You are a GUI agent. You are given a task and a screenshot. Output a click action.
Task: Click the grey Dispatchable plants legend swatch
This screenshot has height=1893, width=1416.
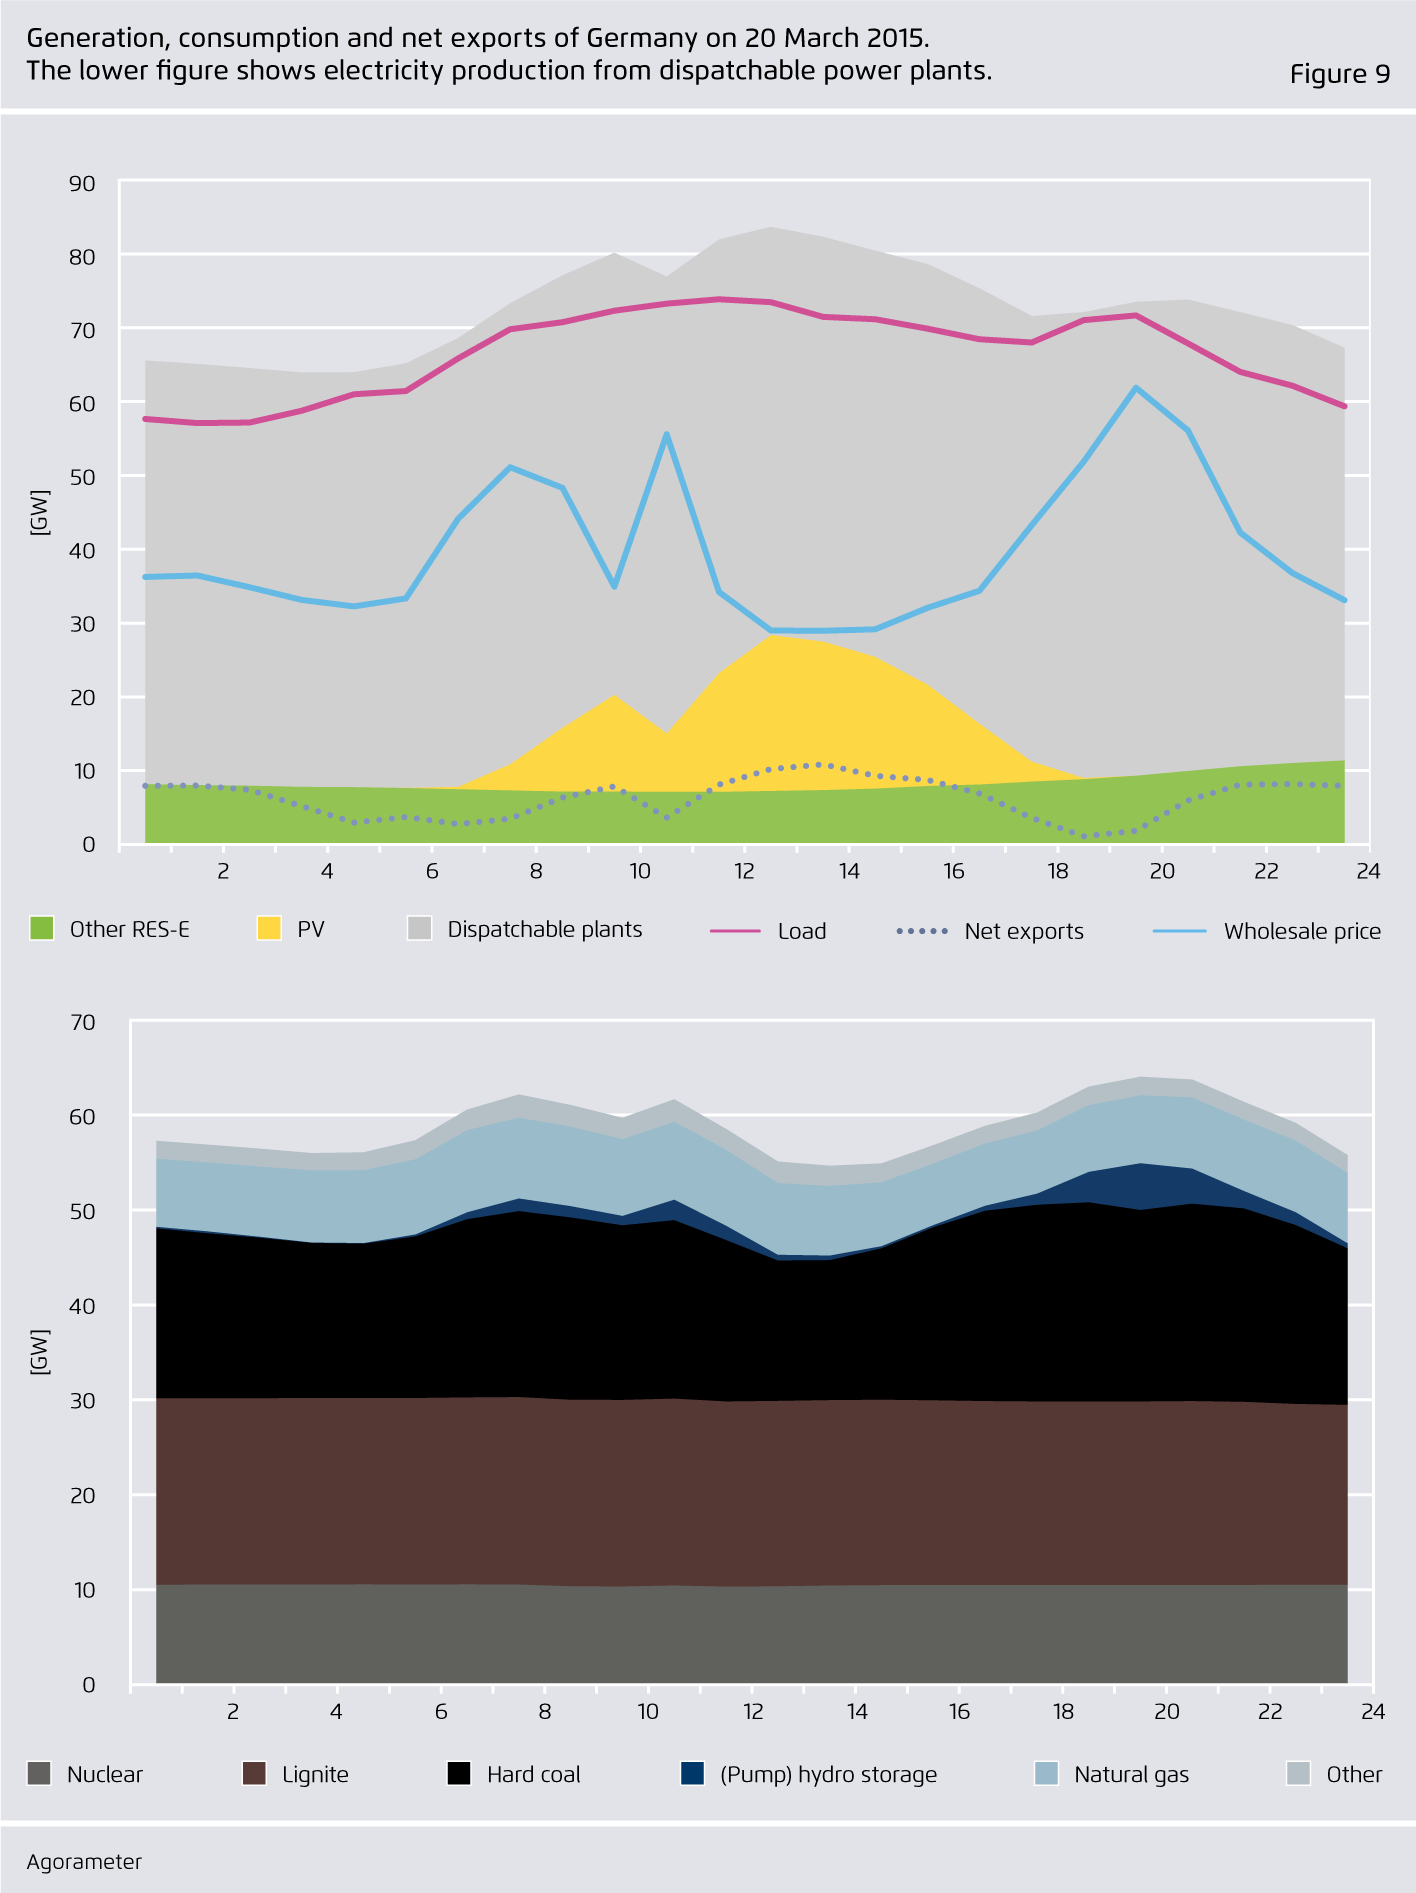420,928
